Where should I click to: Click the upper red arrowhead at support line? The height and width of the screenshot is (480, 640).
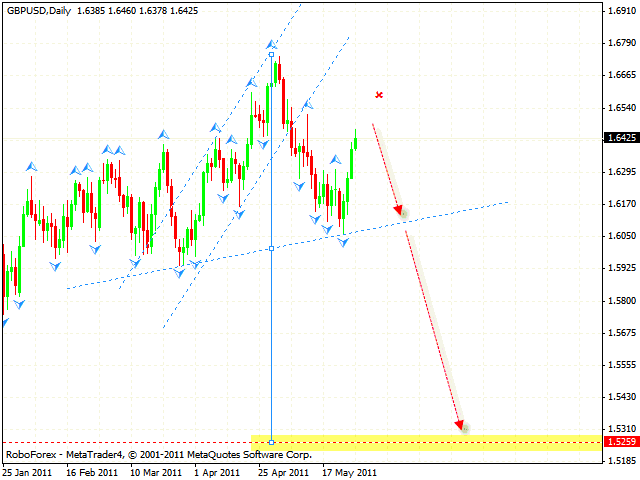click(x=399, y=211)
